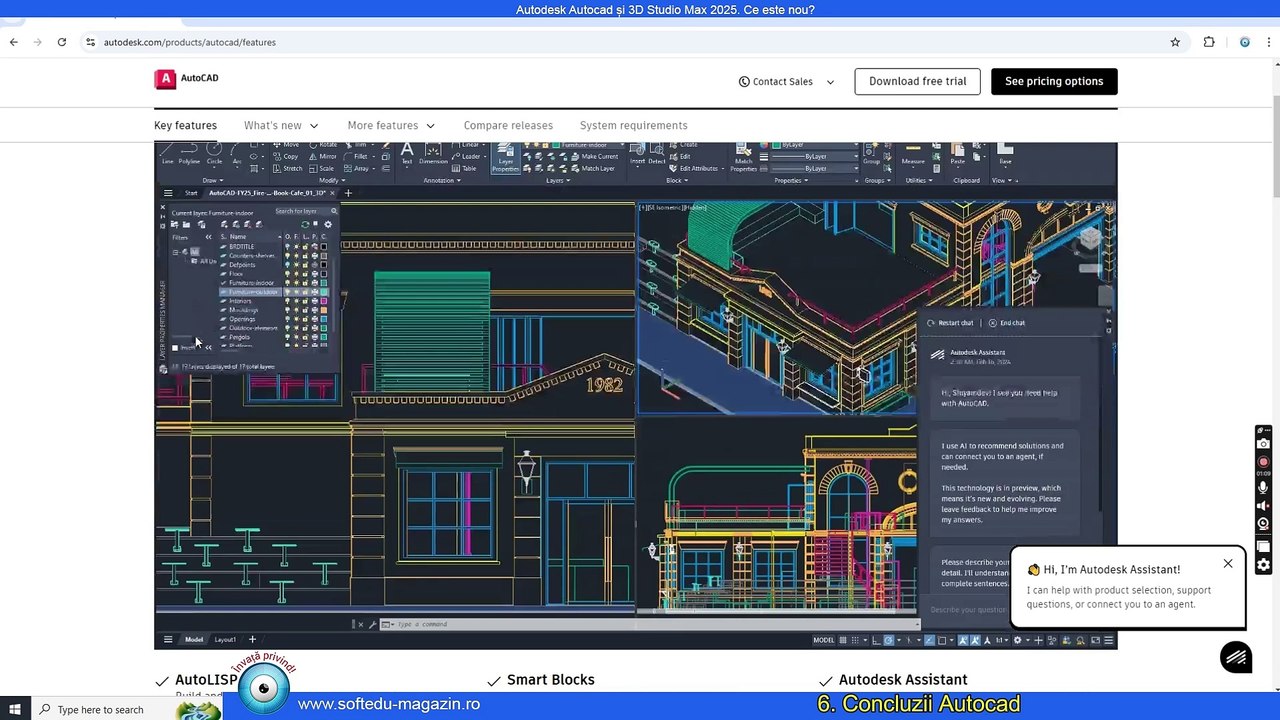Expand the Layers panel dropdown
This screenshot has height=720, width=1280.
tap(558, 180)
